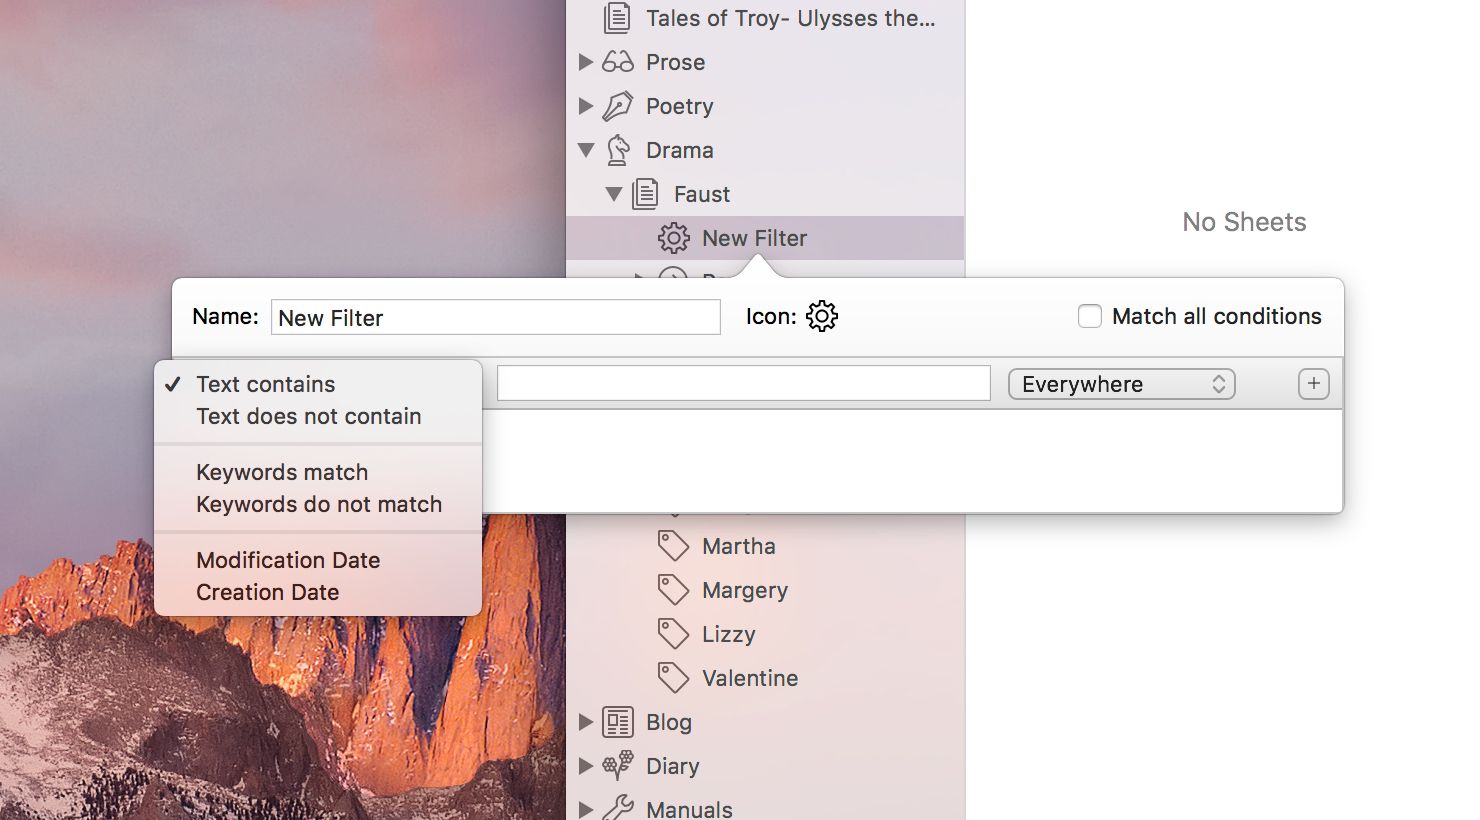Expand the Poetry group
The image size is (1480, 820).
point(586,106)
